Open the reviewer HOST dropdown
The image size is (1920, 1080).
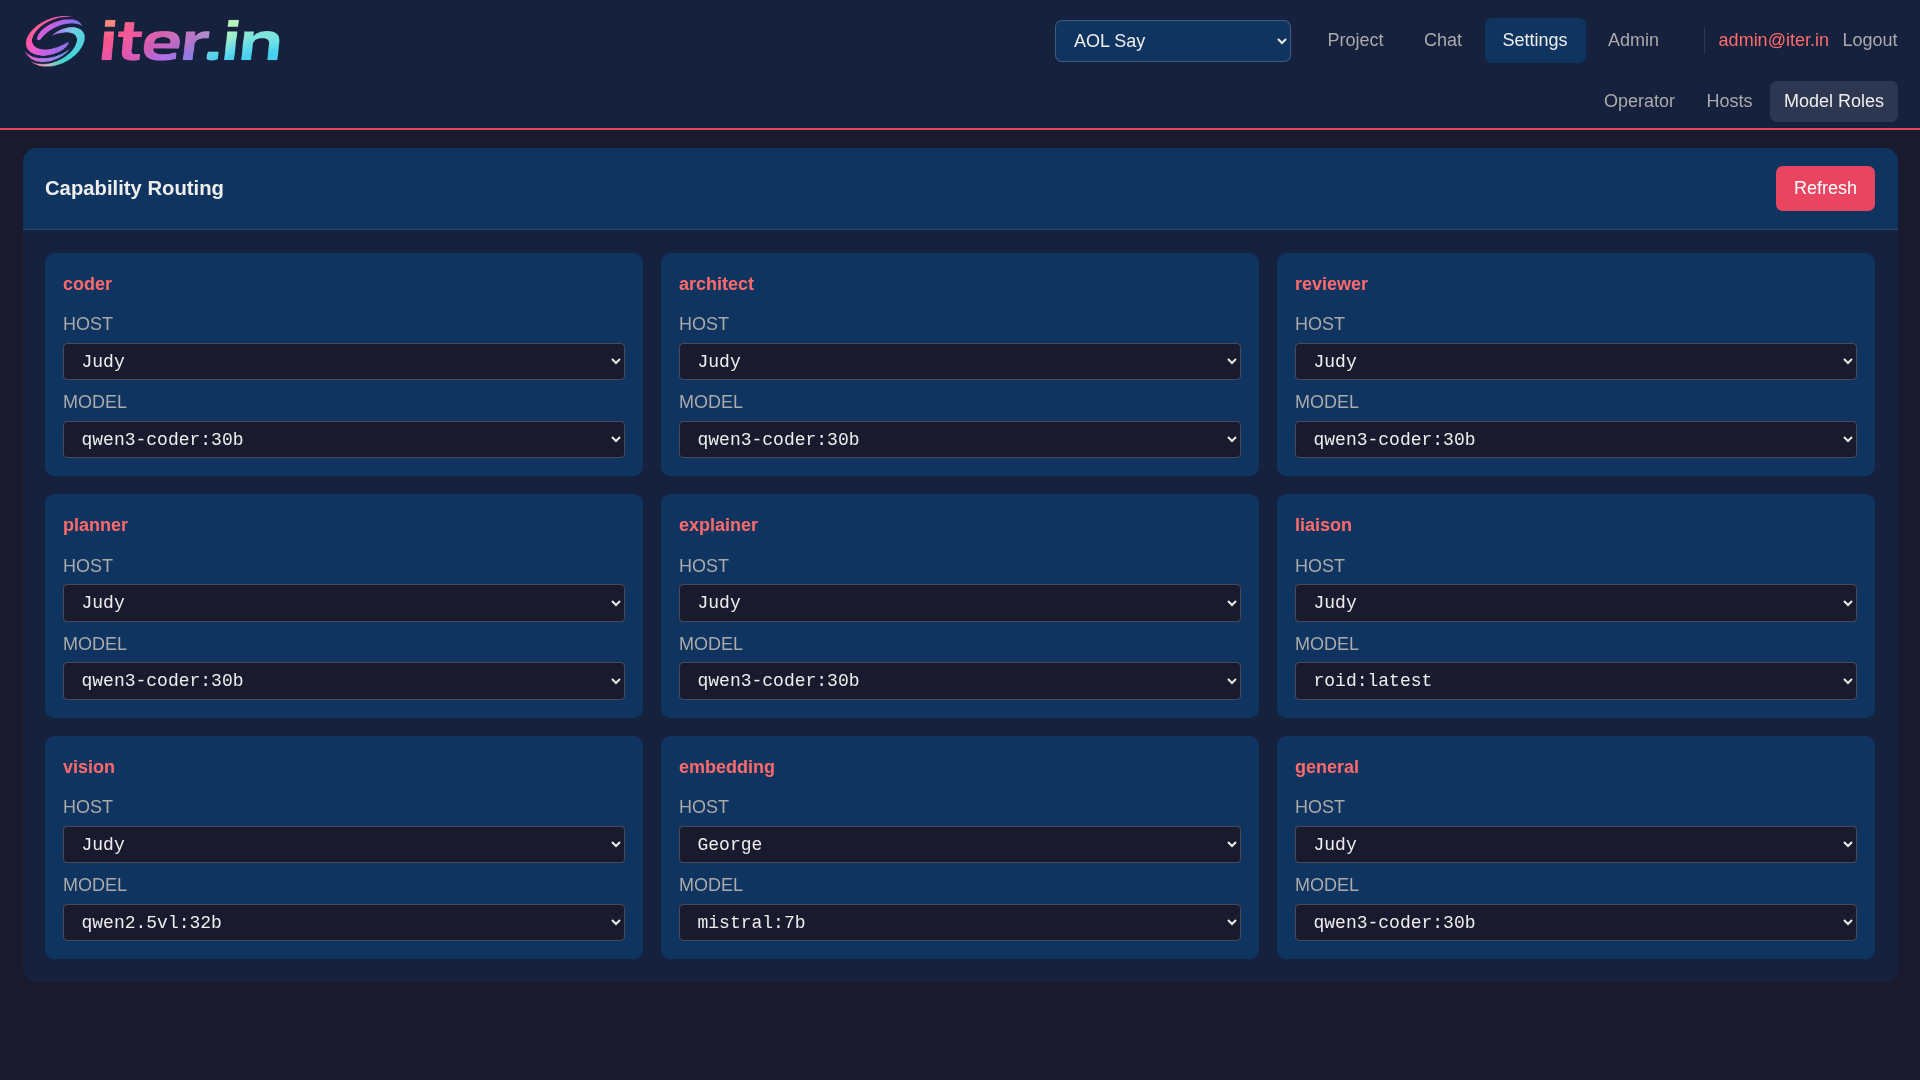click(x=1575, y=362)
